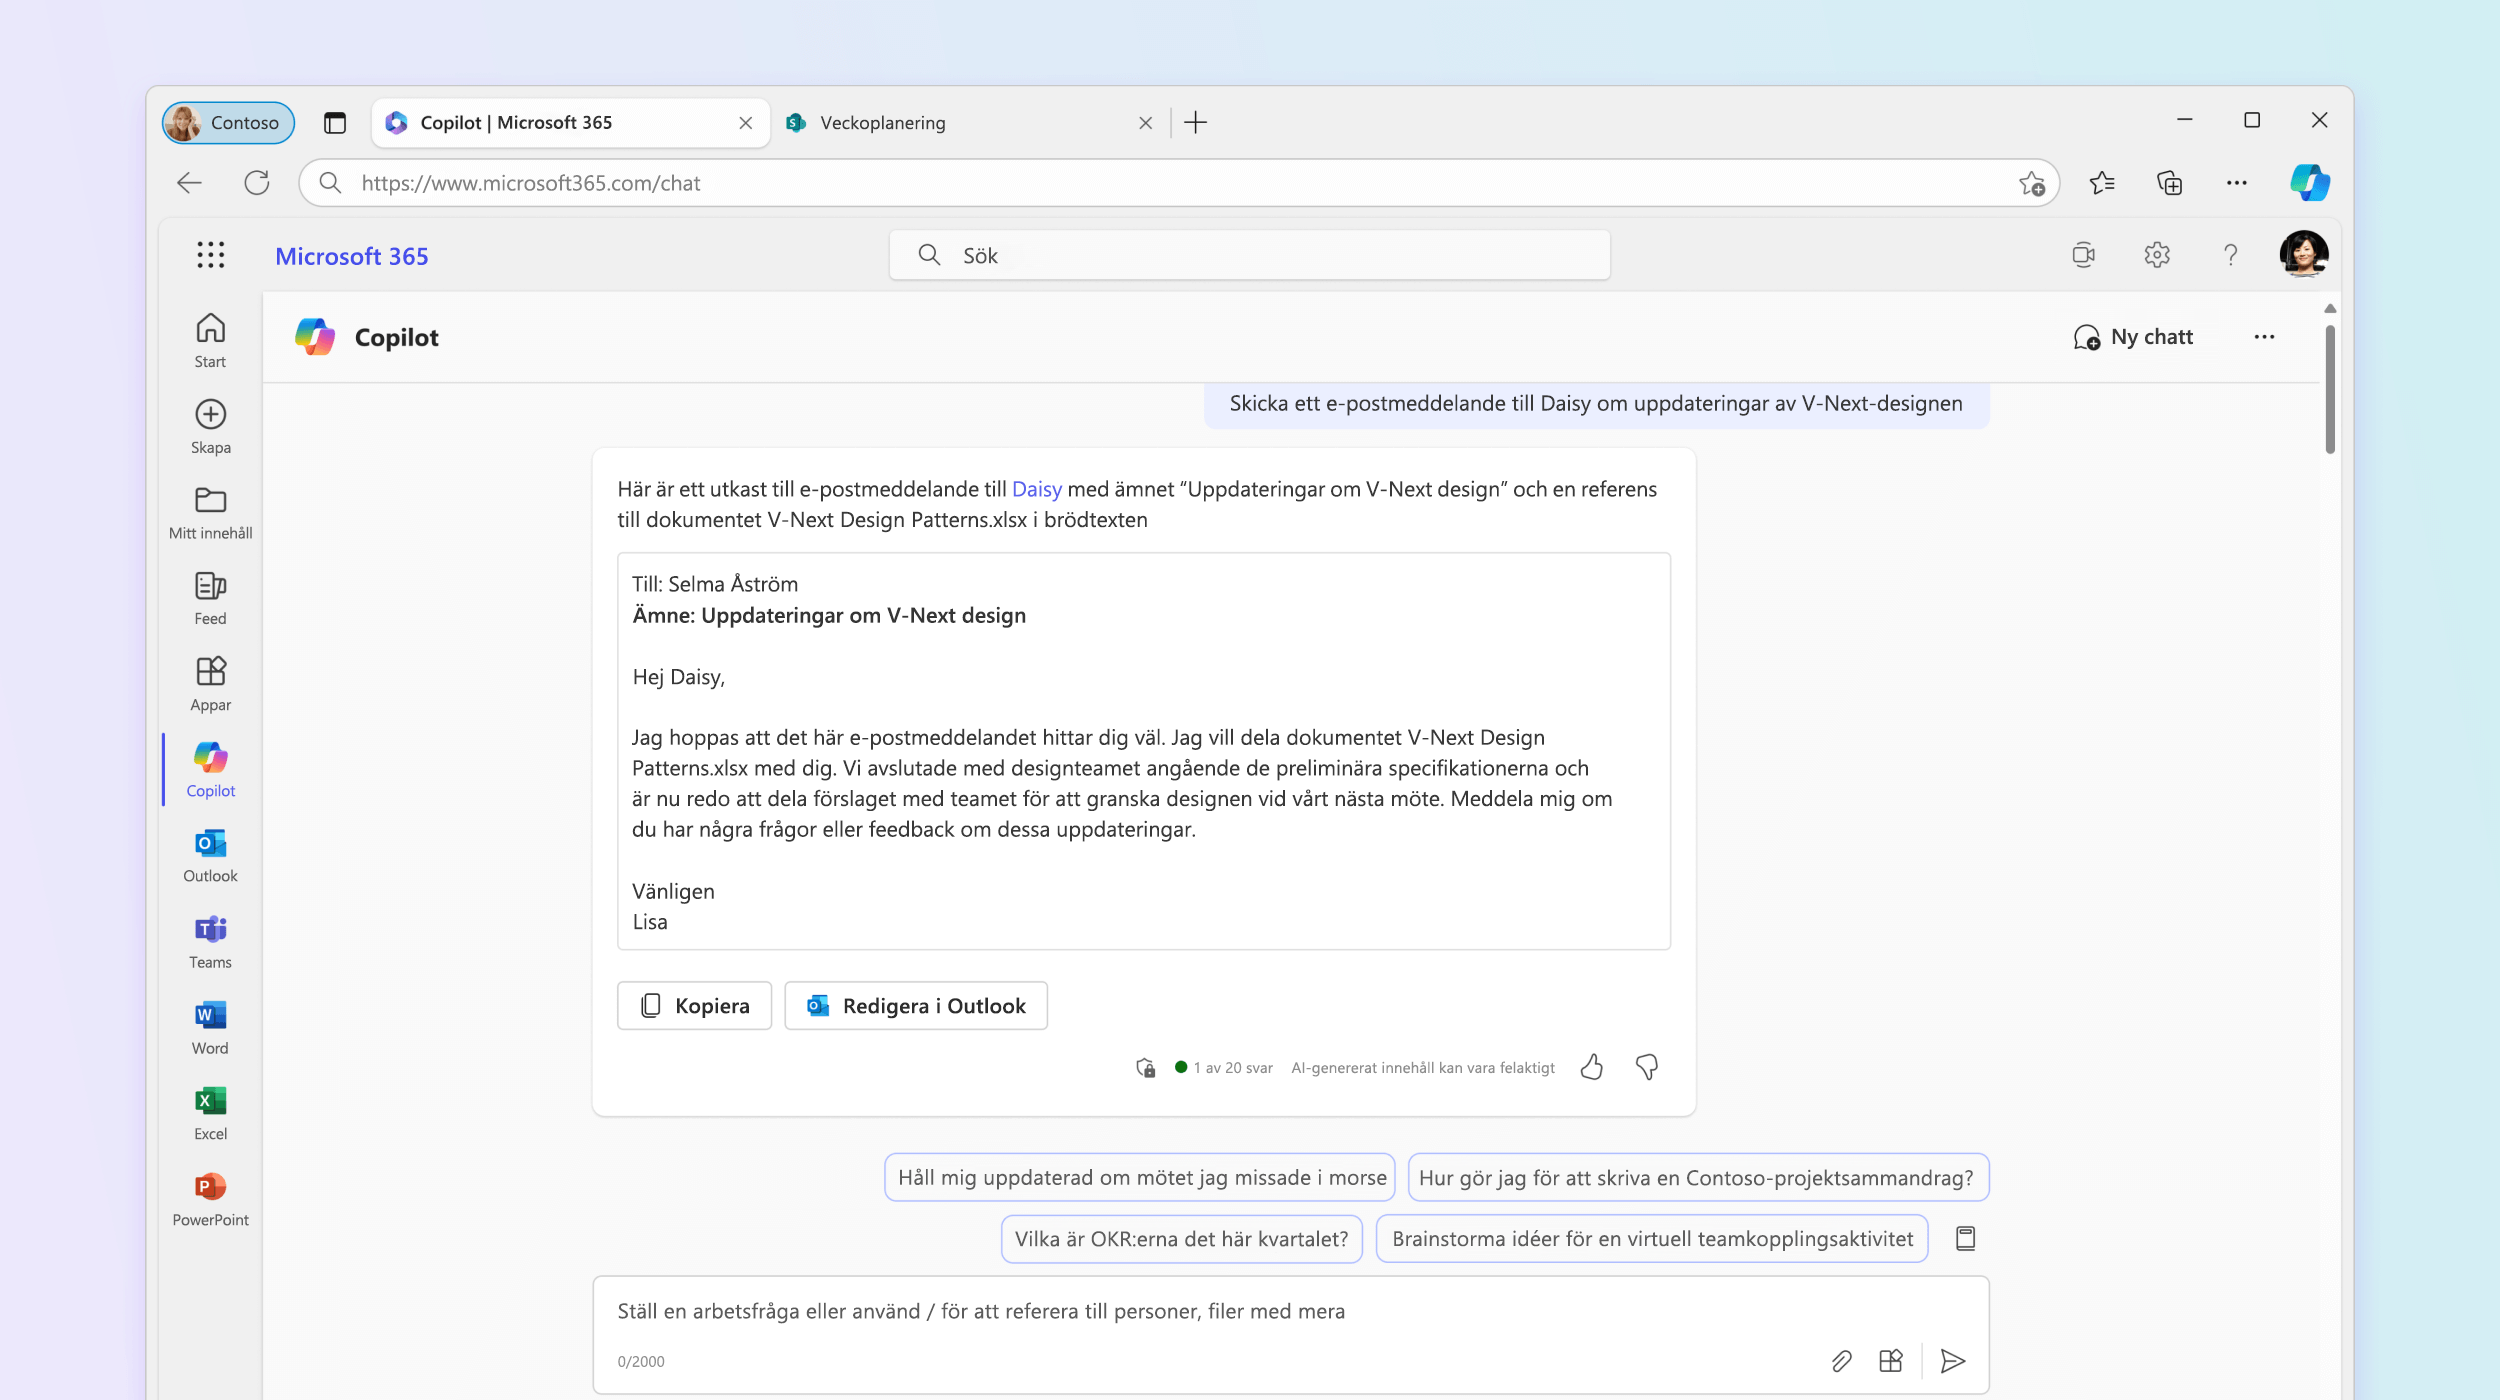
Task: Open a new browser tab
Action: click(x=1195, y=123)
